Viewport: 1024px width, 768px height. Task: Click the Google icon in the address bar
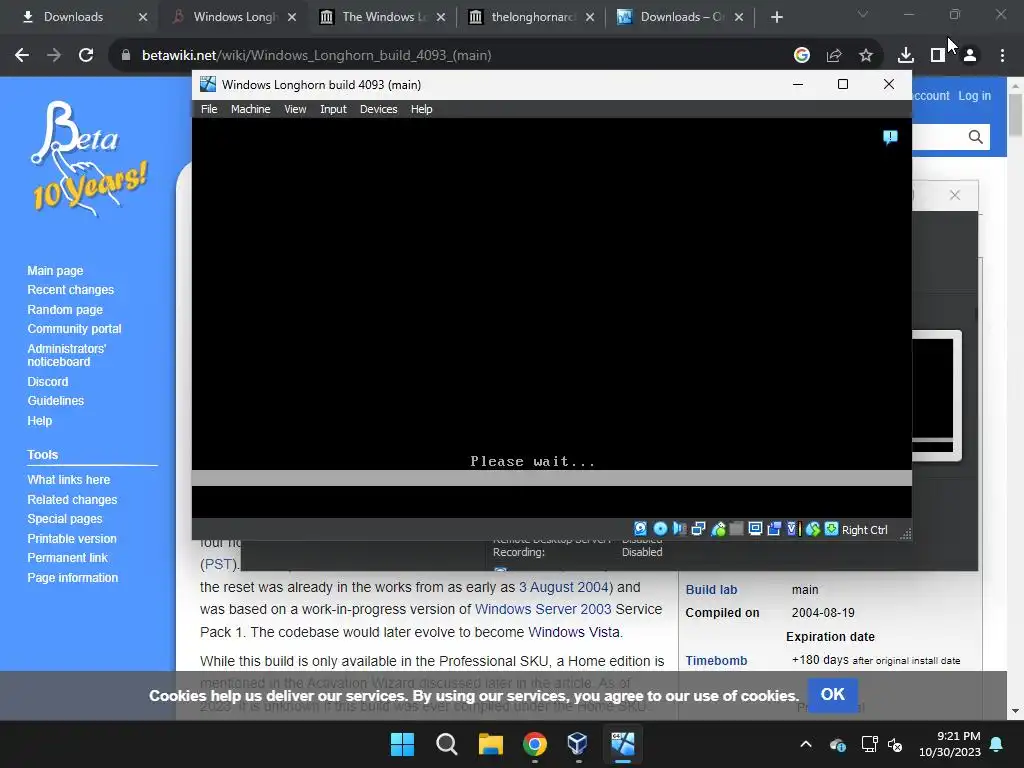point(802,56)
